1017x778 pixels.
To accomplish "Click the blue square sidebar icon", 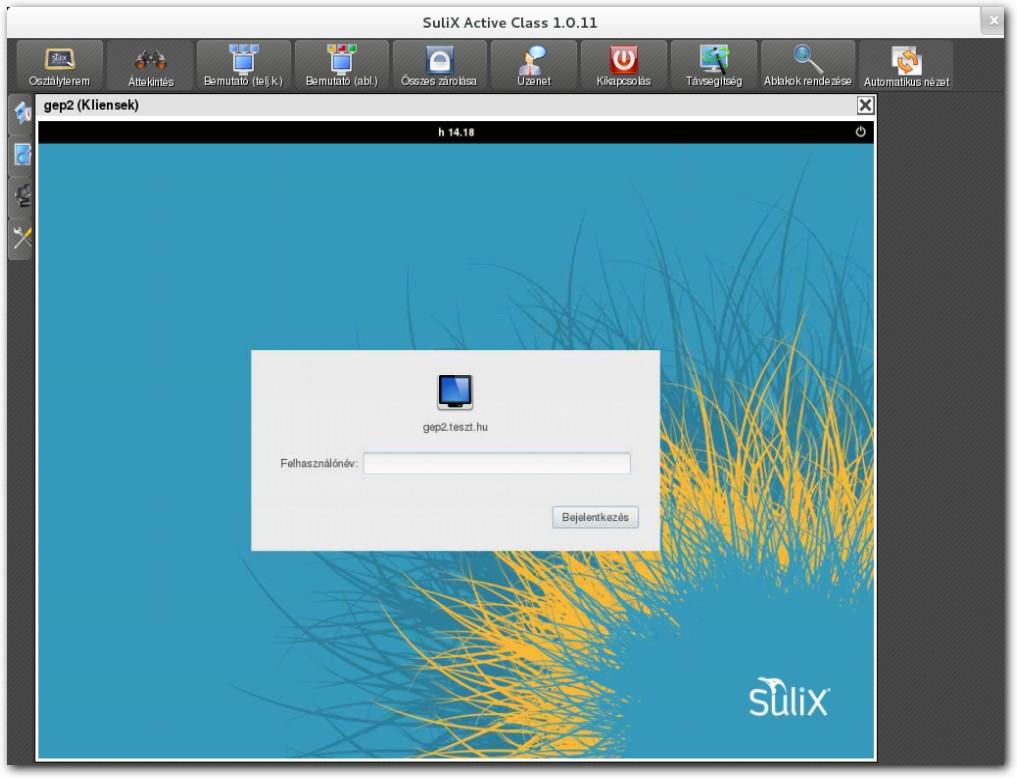I will (22, 154).
